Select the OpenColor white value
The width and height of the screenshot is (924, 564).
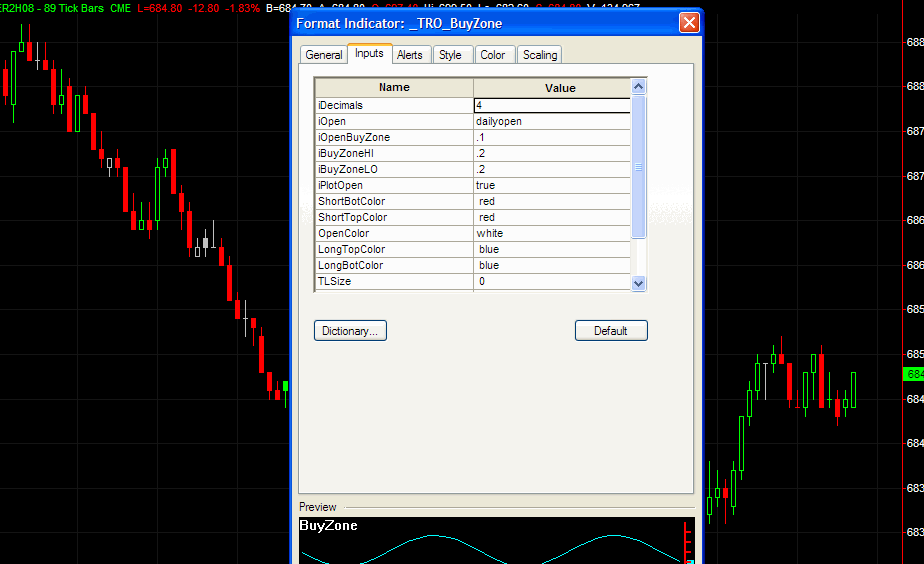click(x=551, y=233)
